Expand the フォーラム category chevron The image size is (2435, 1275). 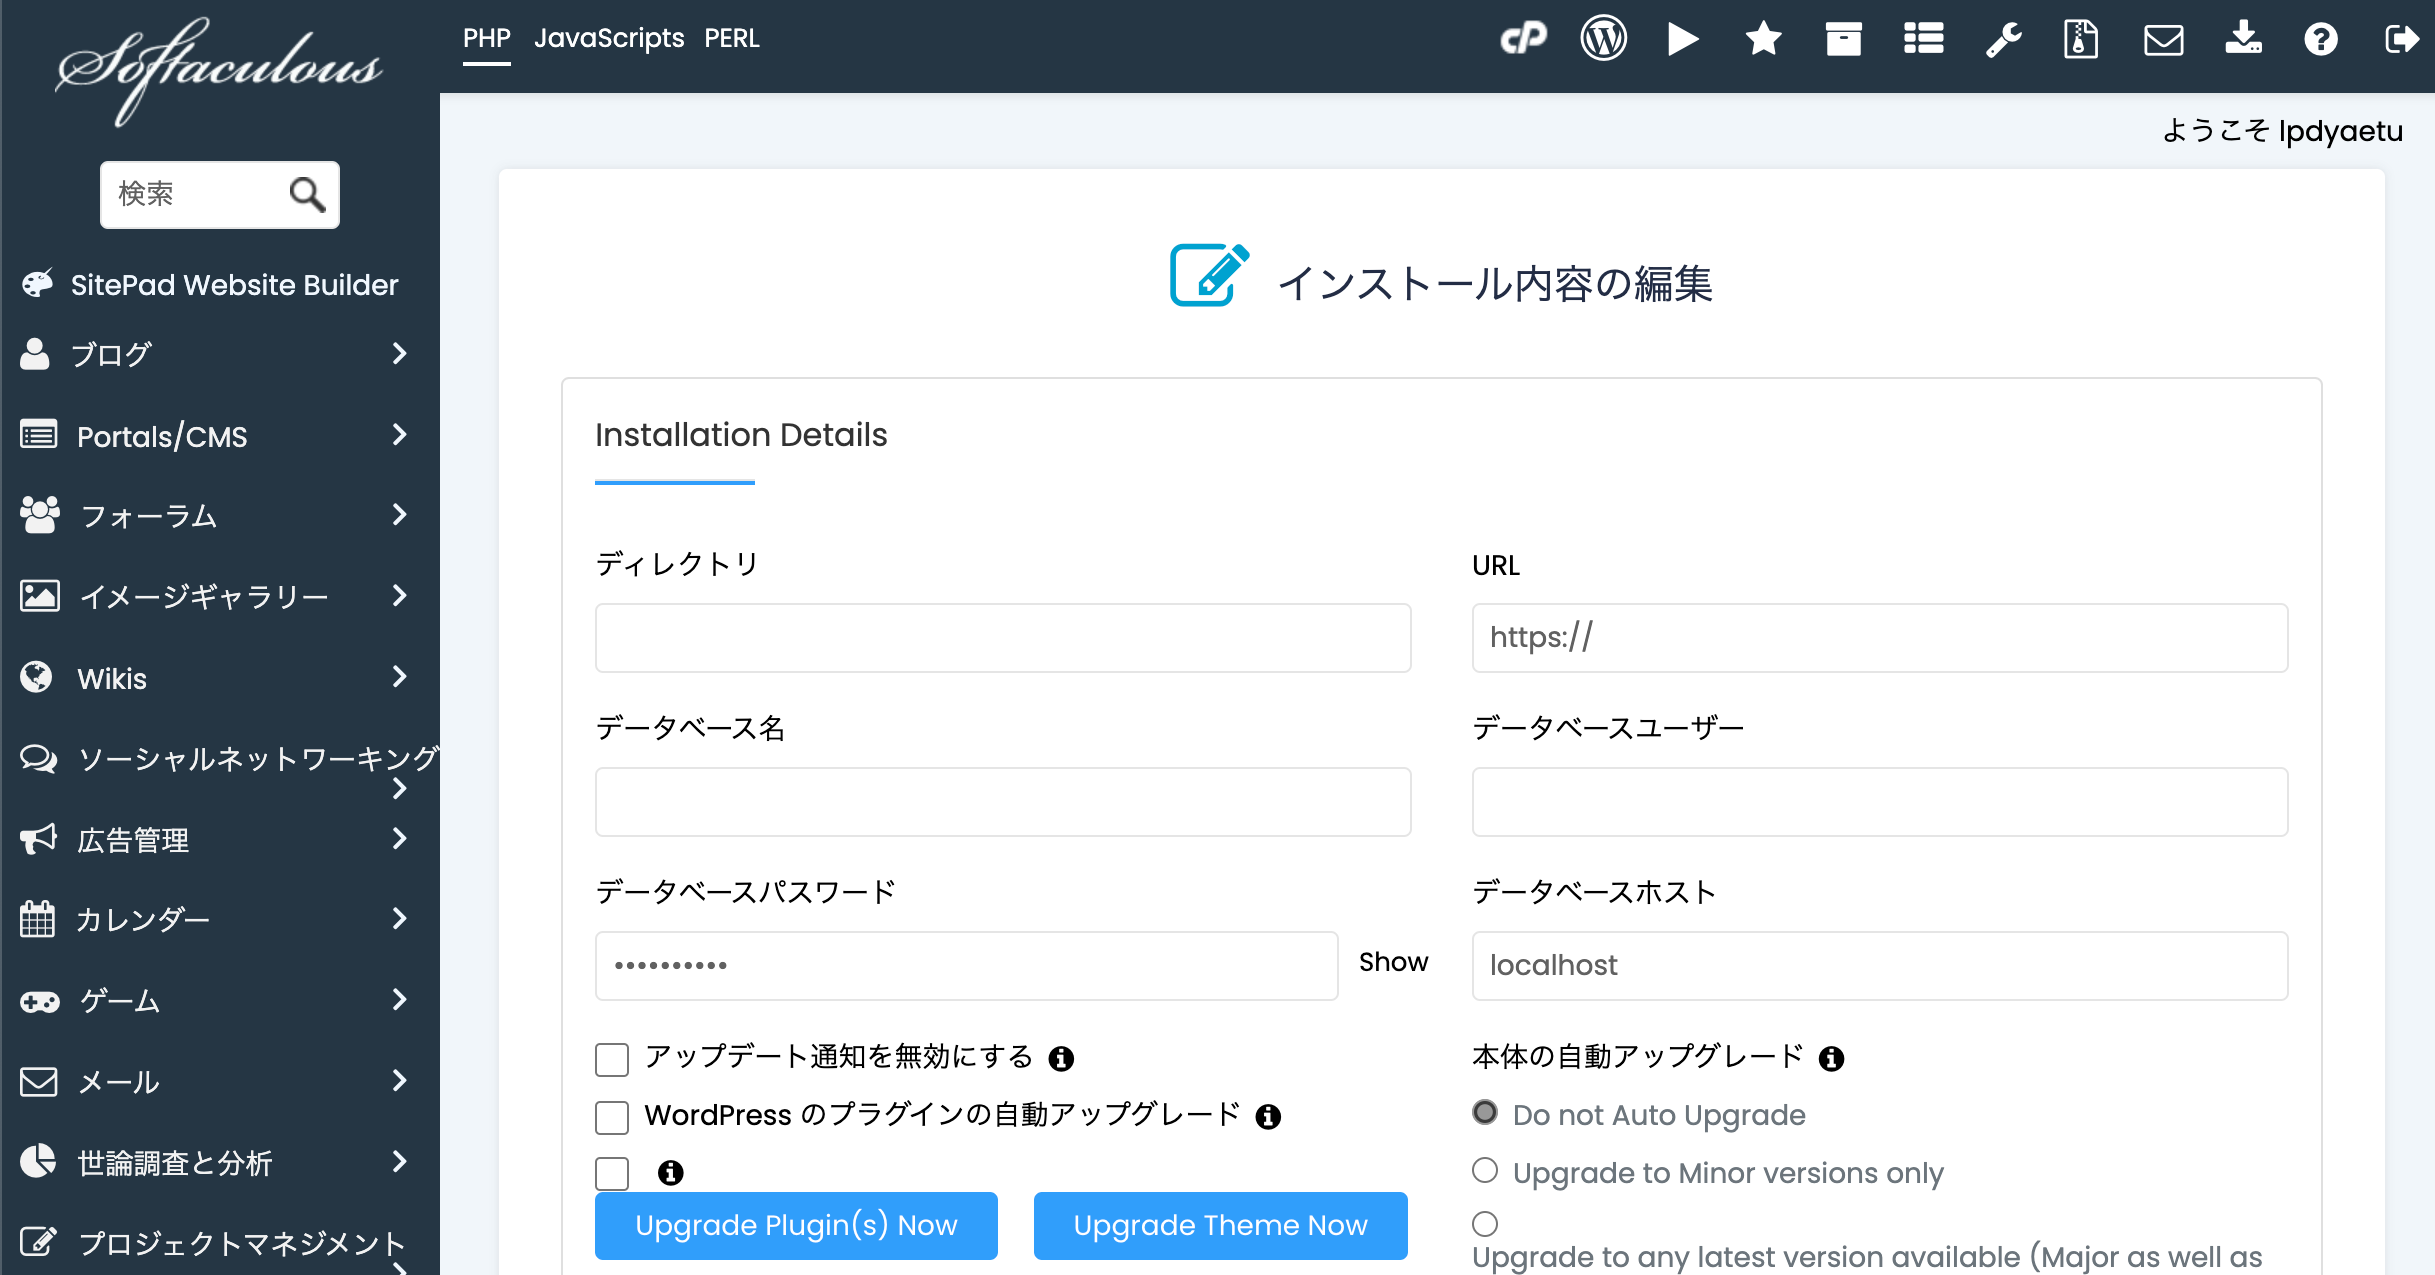[399, 514]
